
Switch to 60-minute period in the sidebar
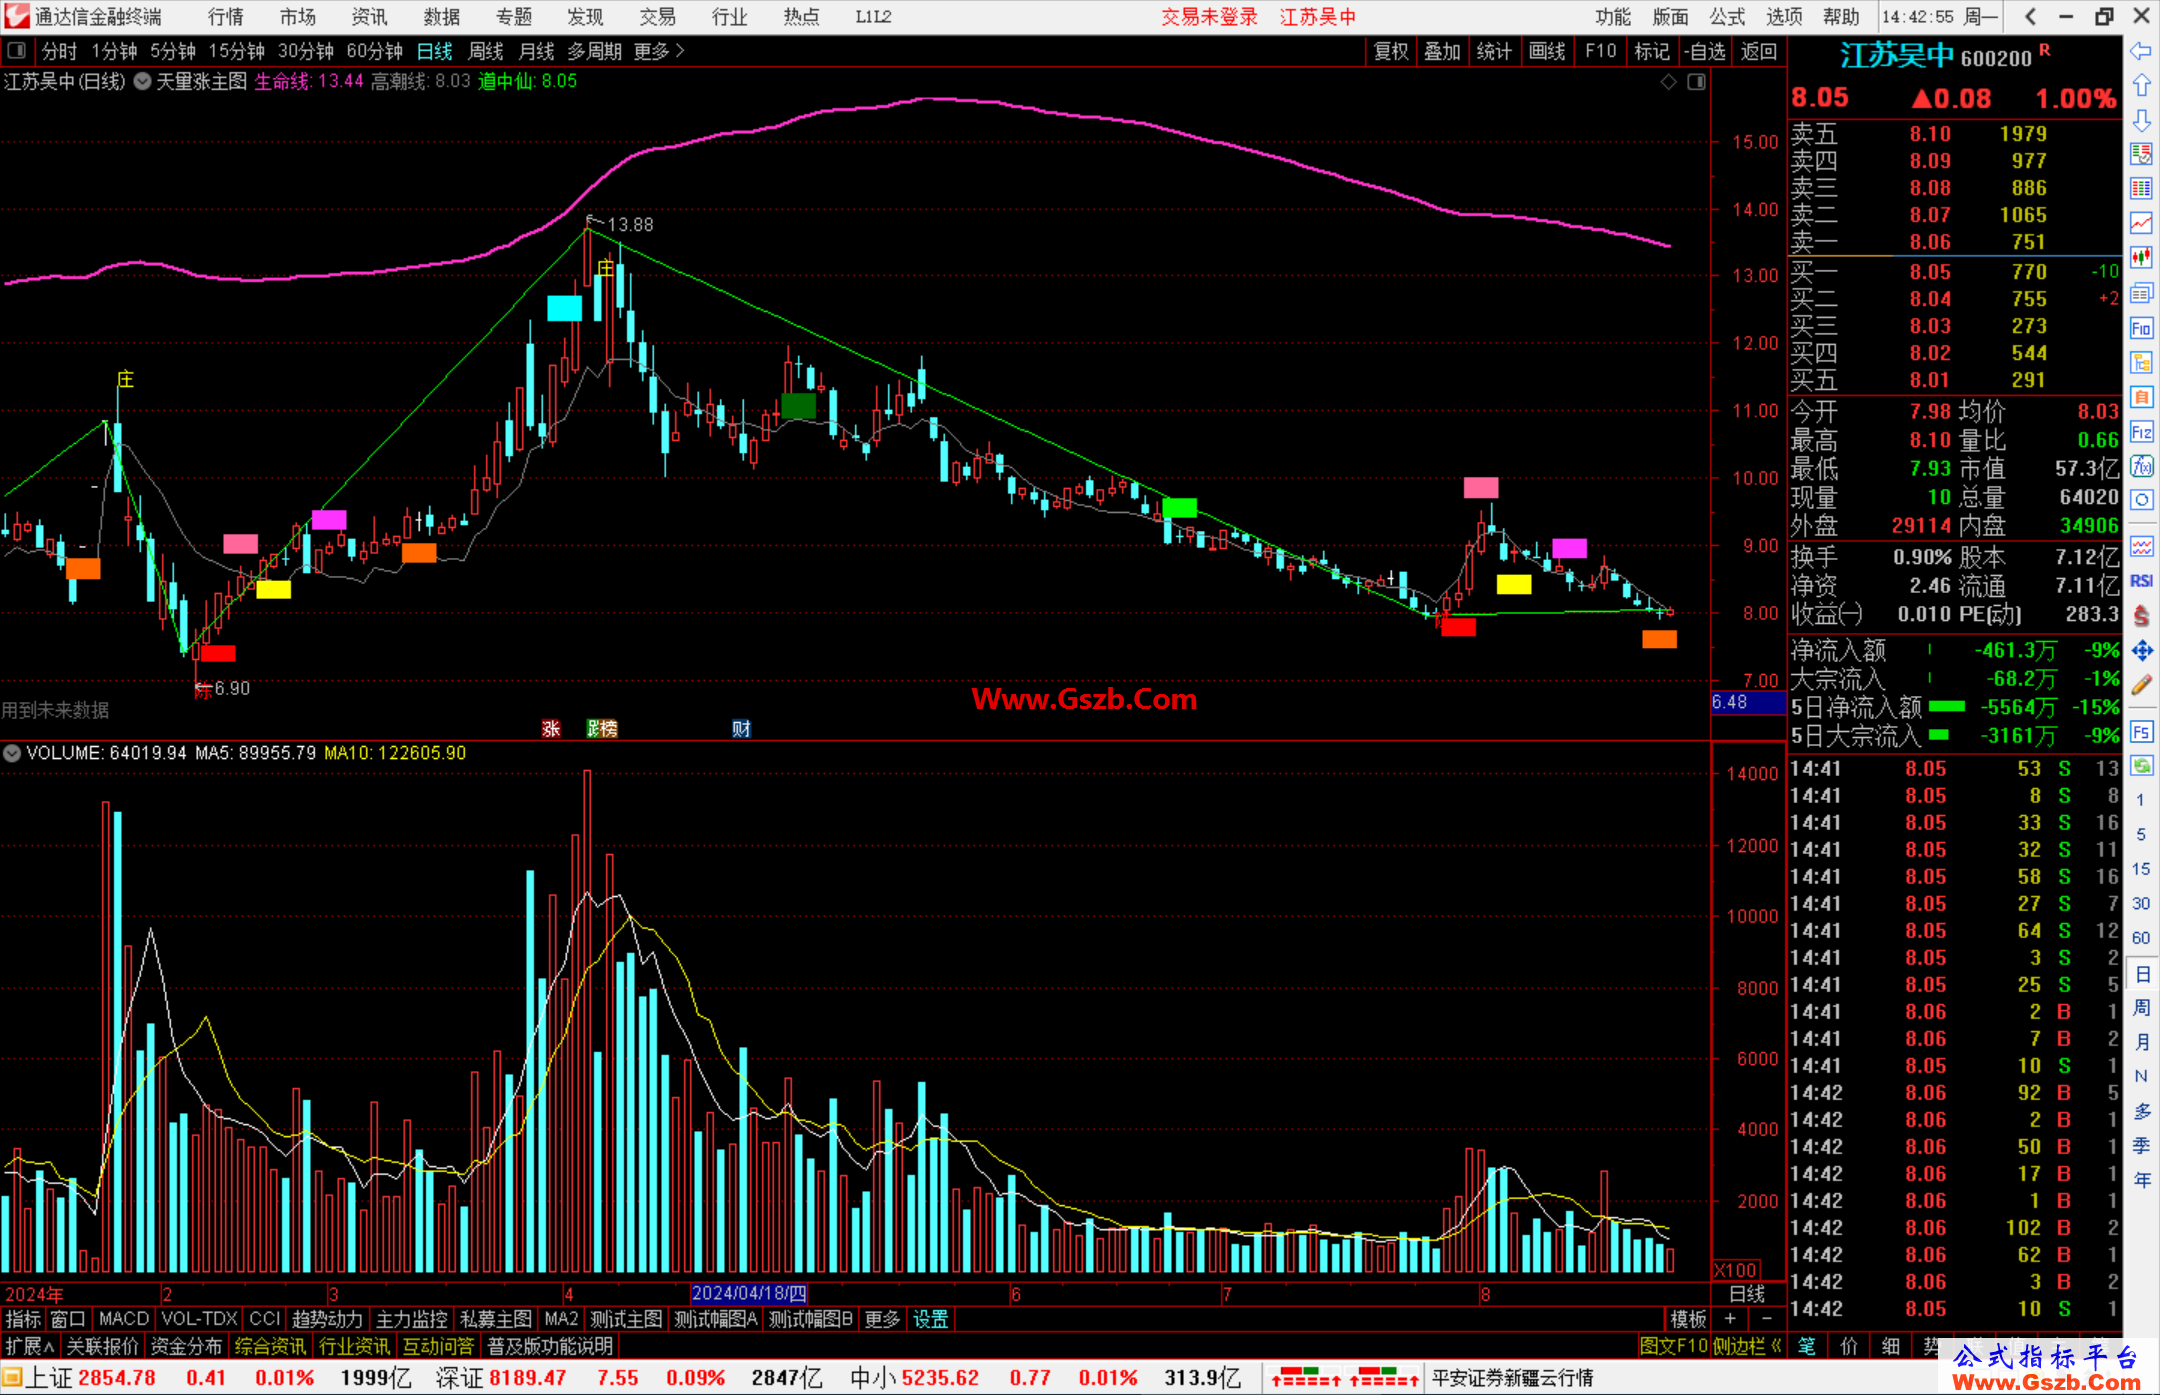2140,938
